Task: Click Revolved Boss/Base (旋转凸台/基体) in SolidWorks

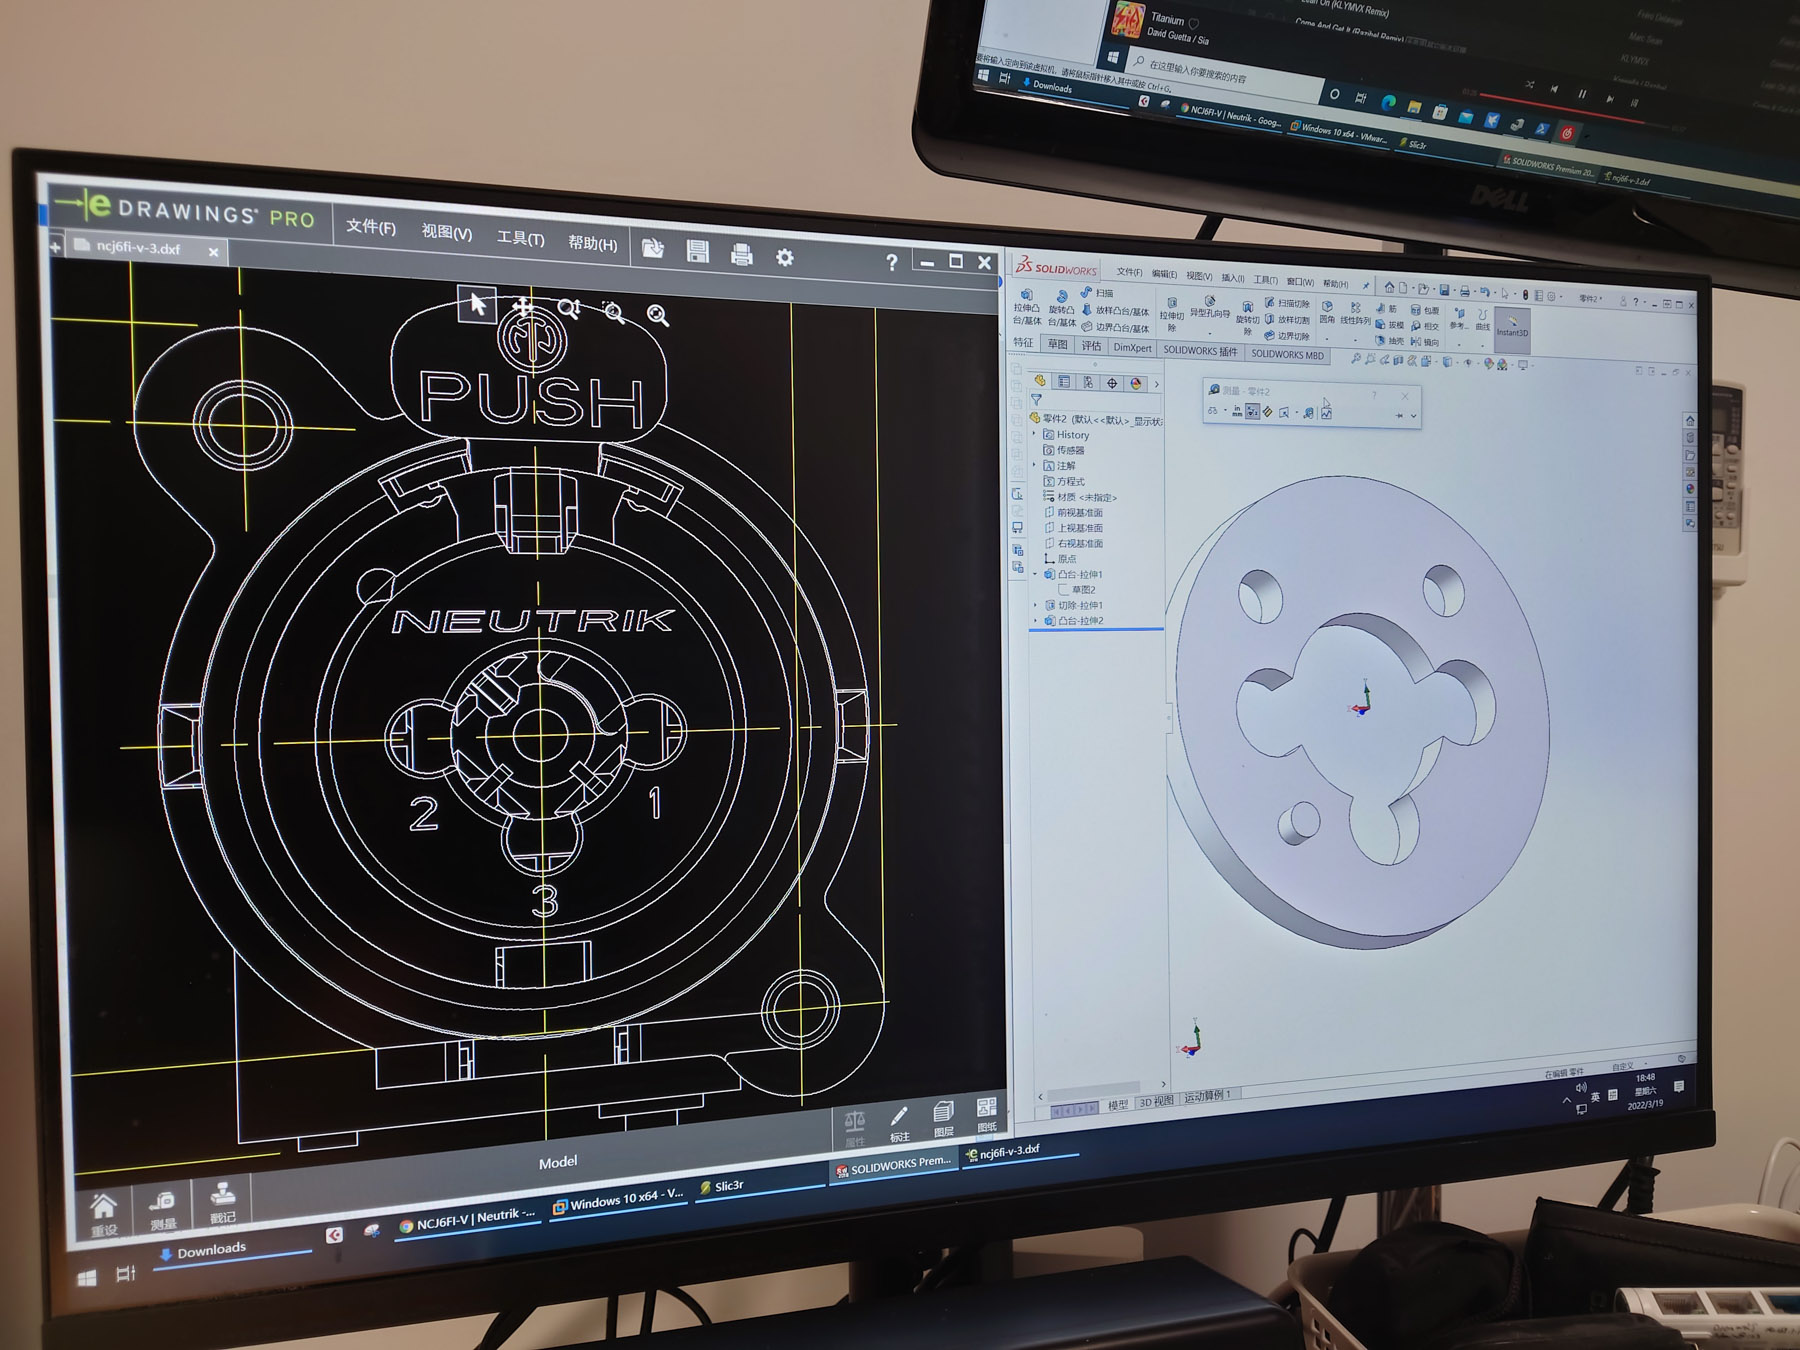Action: (x=1062, y=310)
